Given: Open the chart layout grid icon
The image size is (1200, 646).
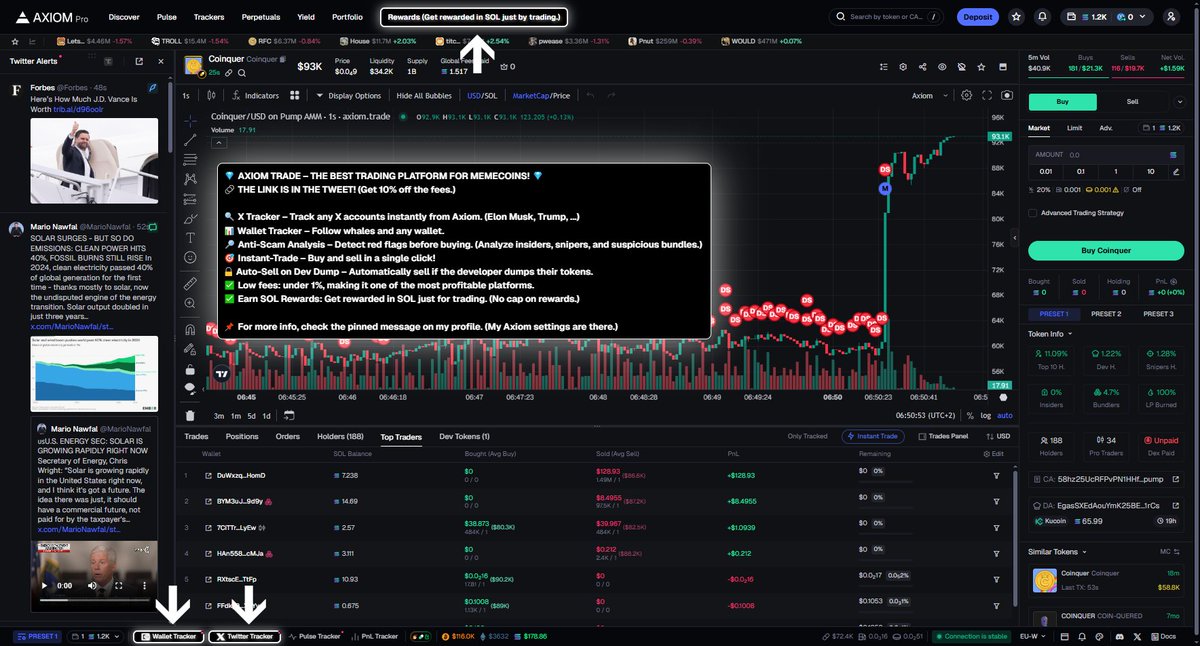Looking at the screenshot, I should [x=295, y=96].
